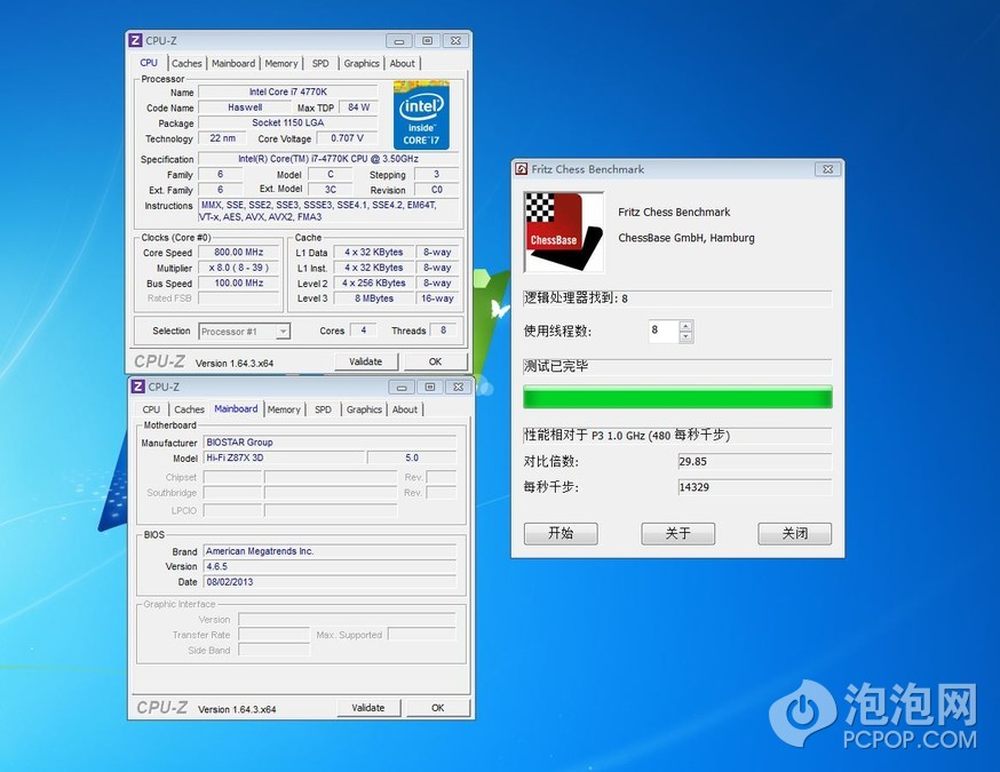Open Graphics tab in upper CPU-Z window
This screenshot has width=1000, height=772.
tap(362, 63)
